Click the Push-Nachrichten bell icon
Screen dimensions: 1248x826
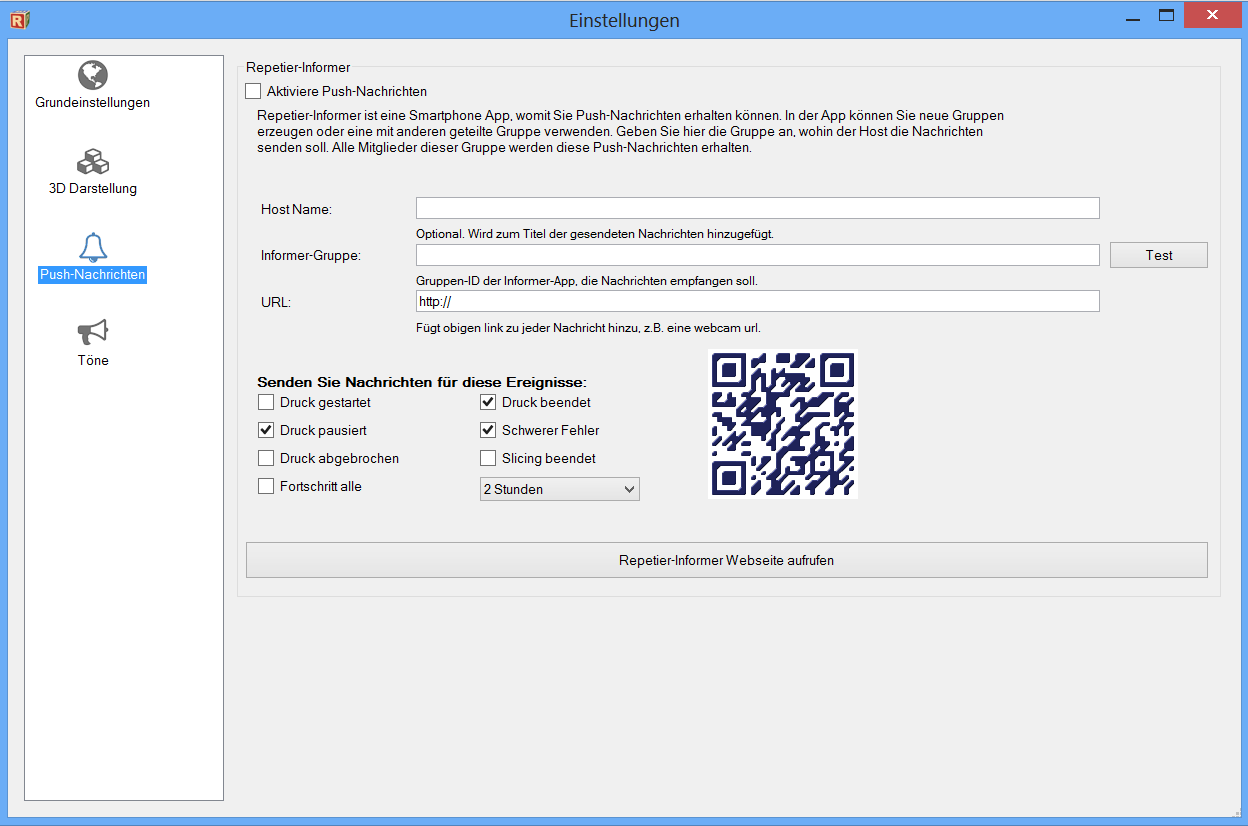click(x=93, y=247)
